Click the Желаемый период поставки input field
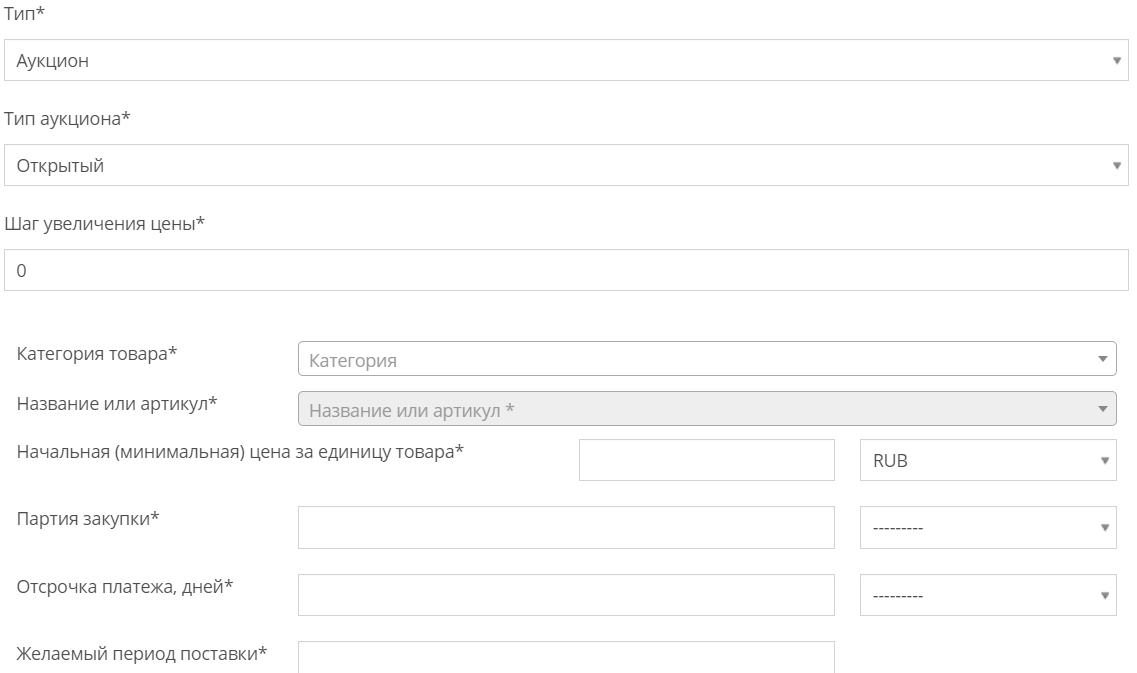Viewport: 1137px width, 673px height. [566, 657]
